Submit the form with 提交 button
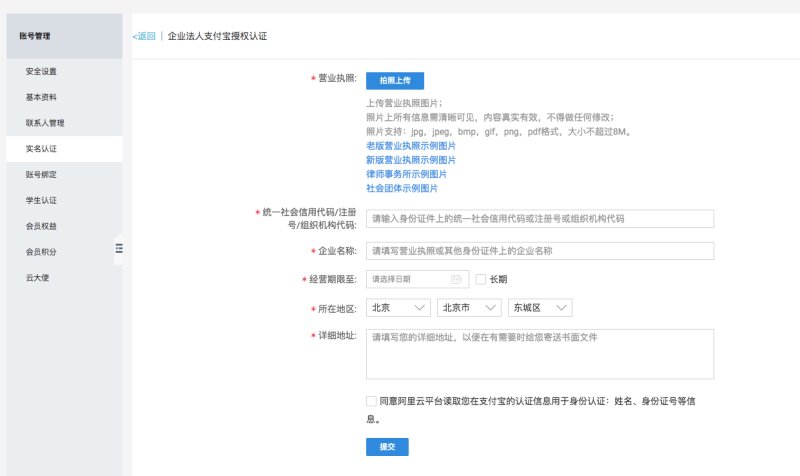The image size is (800, 476). click(387, 447)
